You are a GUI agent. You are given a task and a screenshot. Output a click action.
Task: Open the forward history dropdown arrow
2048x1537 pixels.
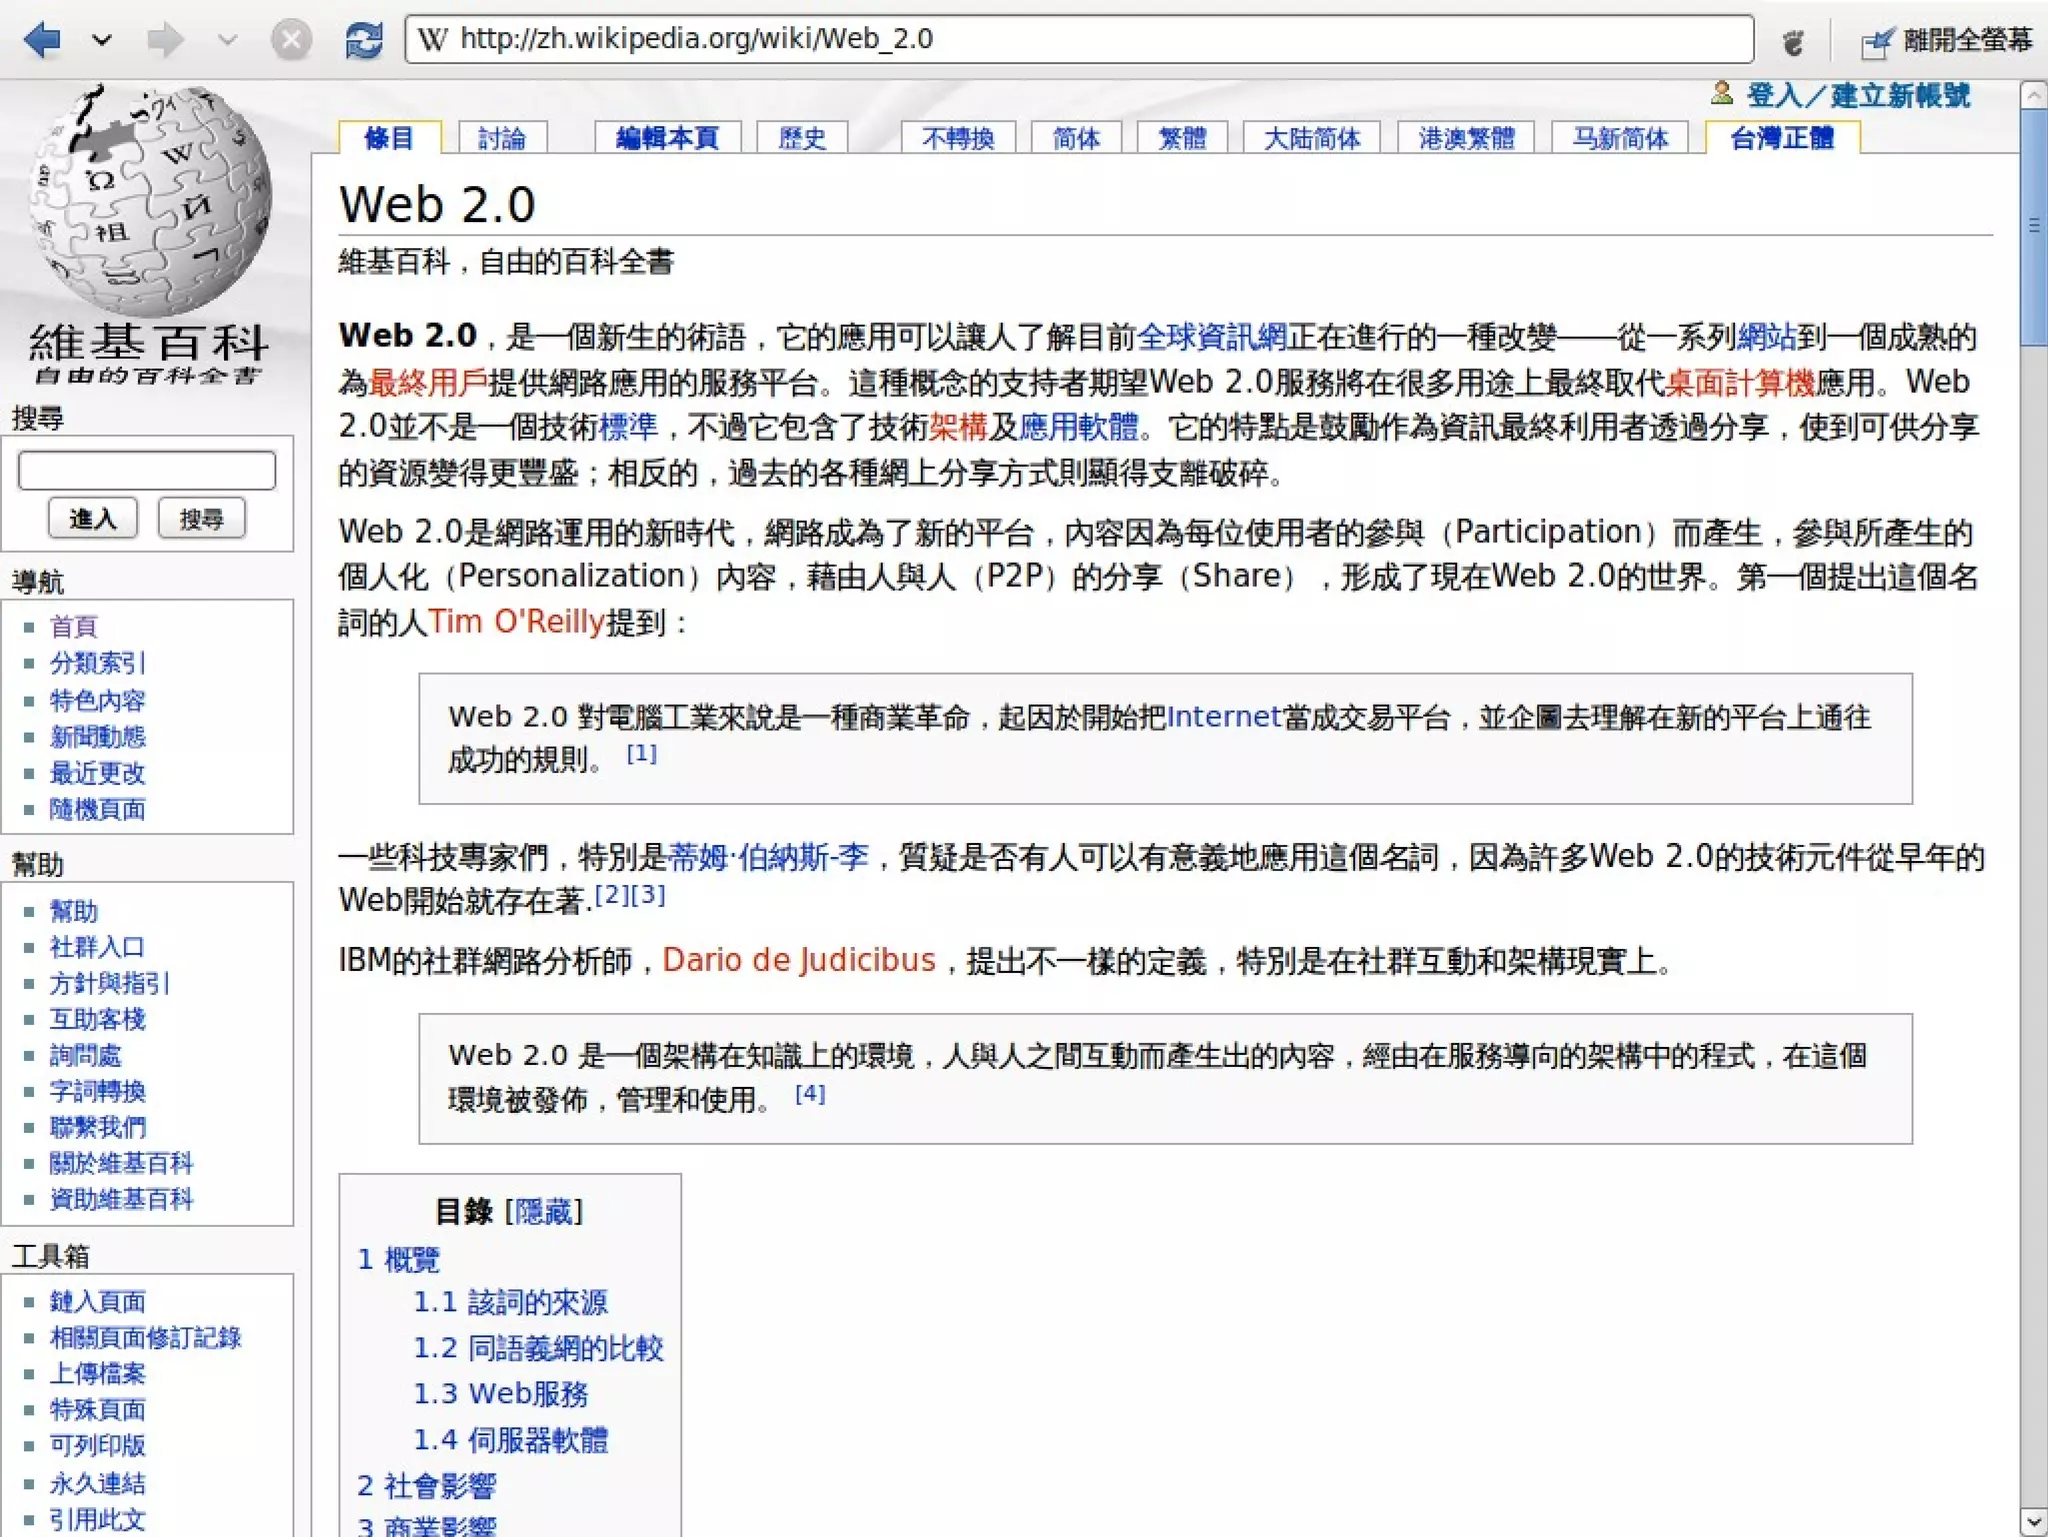(x=228, y=40)
